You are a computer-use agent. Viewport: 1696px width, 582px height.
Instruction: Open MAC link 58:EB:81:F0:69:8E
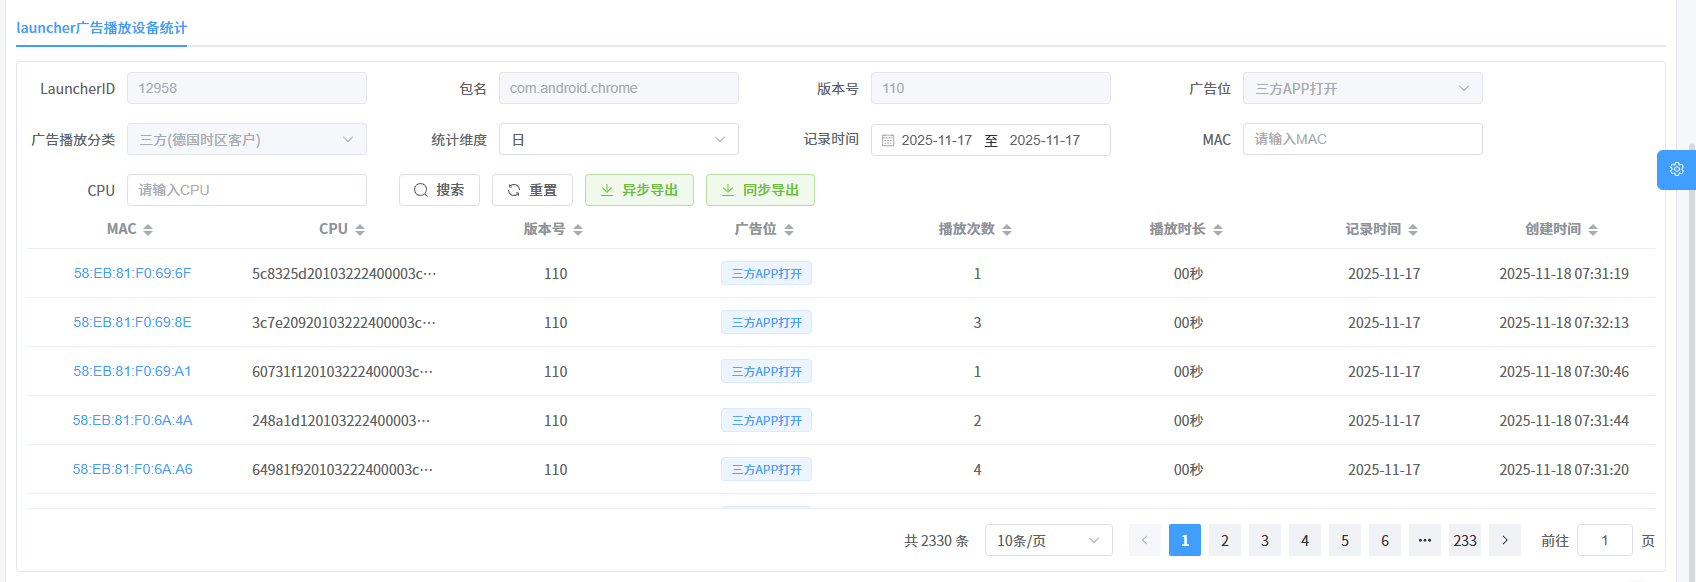(132, 322)
